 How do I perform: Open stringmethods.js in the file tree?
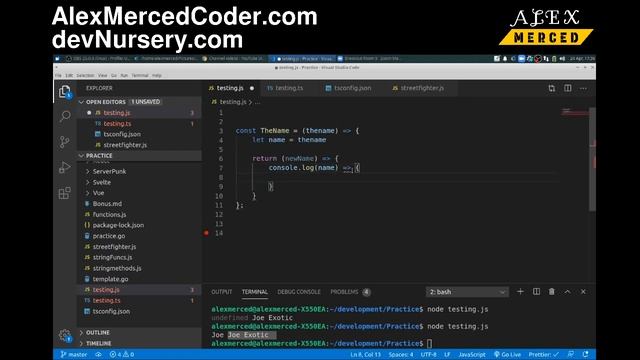139,268
